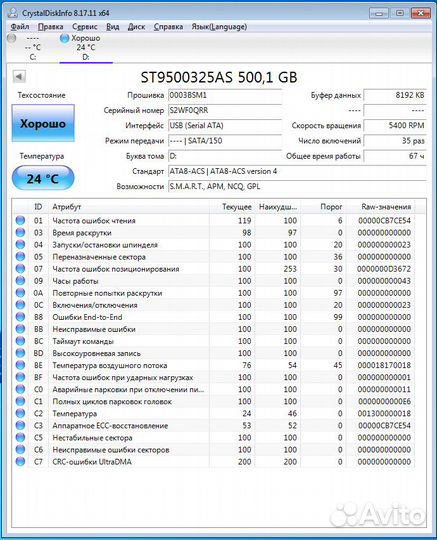Click status icon for Аварийные парковки row C0
437x540 pixels.
click(x=20, y=389)
